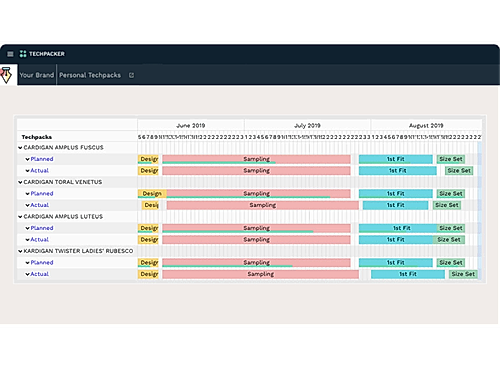Collapse Actual row chevron under CARDIGAN AMPLUS FUSCUS

pos(28,171)
